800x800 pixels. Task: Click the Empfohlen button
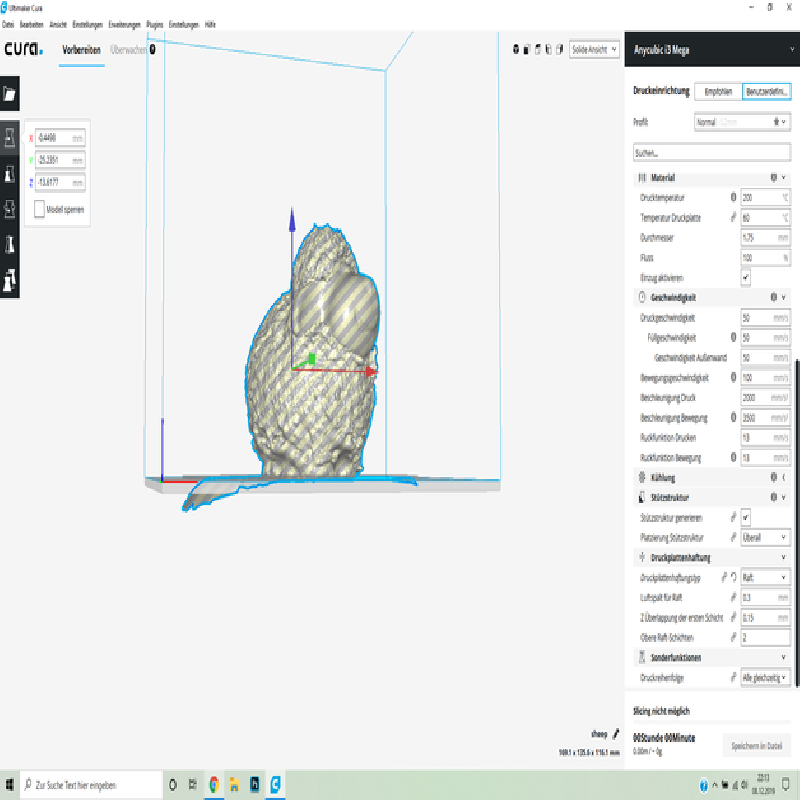(717, 91)
